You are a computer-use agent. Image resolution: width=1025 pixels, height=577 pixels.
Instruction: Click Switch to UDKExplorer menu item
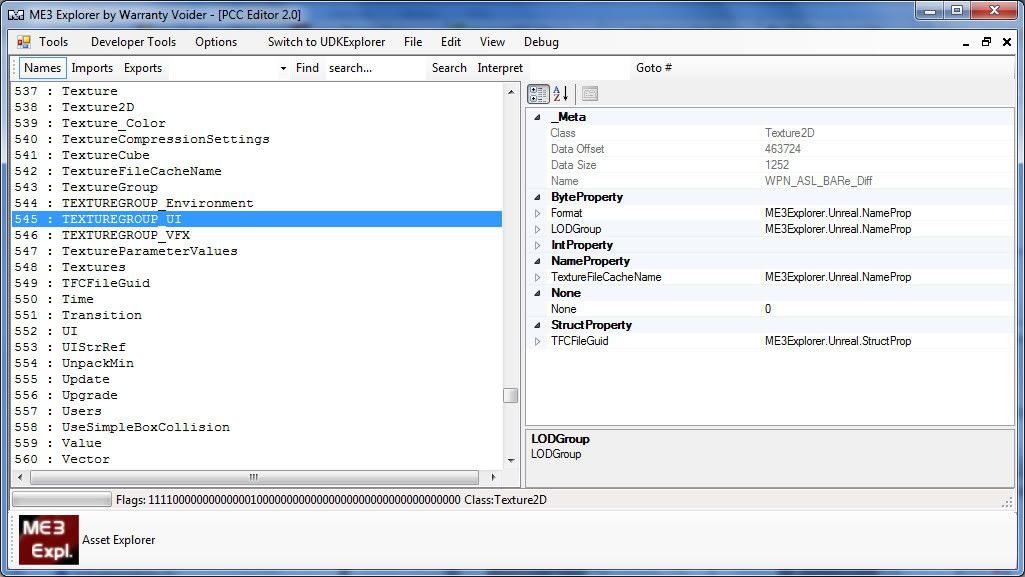[x=326, y=42]
